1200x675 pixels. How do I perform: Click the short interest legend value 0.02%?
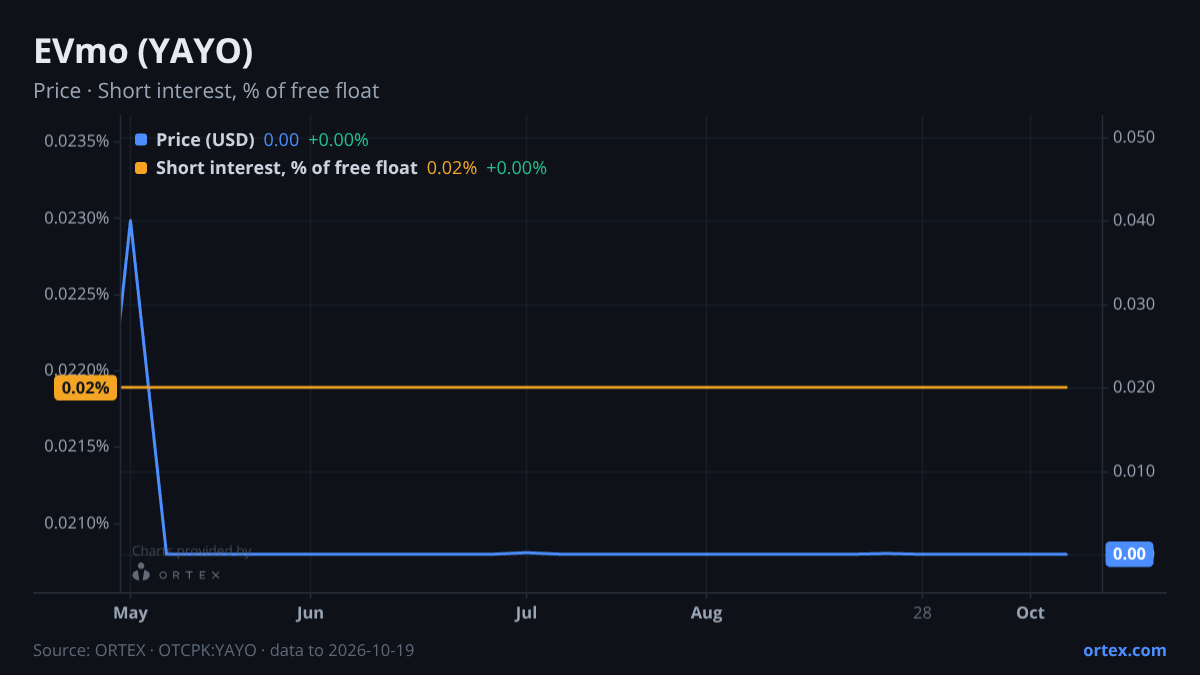click(452, 168)
